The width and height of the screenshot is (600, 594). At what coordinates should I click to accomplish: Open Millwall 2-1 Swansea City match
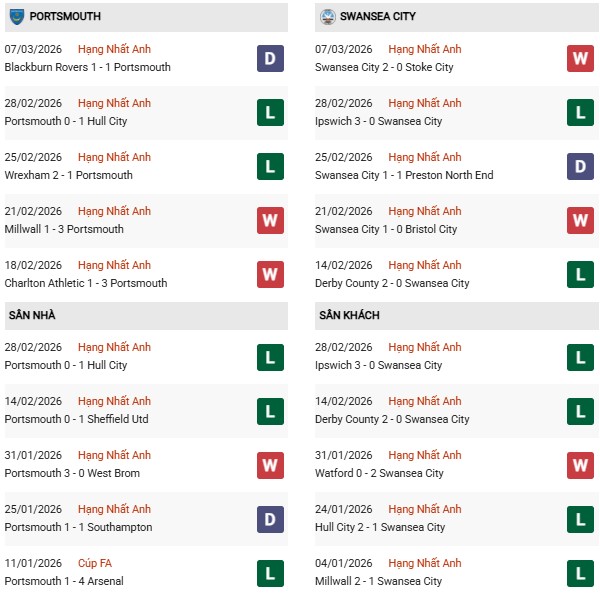(x=380, y=581)
